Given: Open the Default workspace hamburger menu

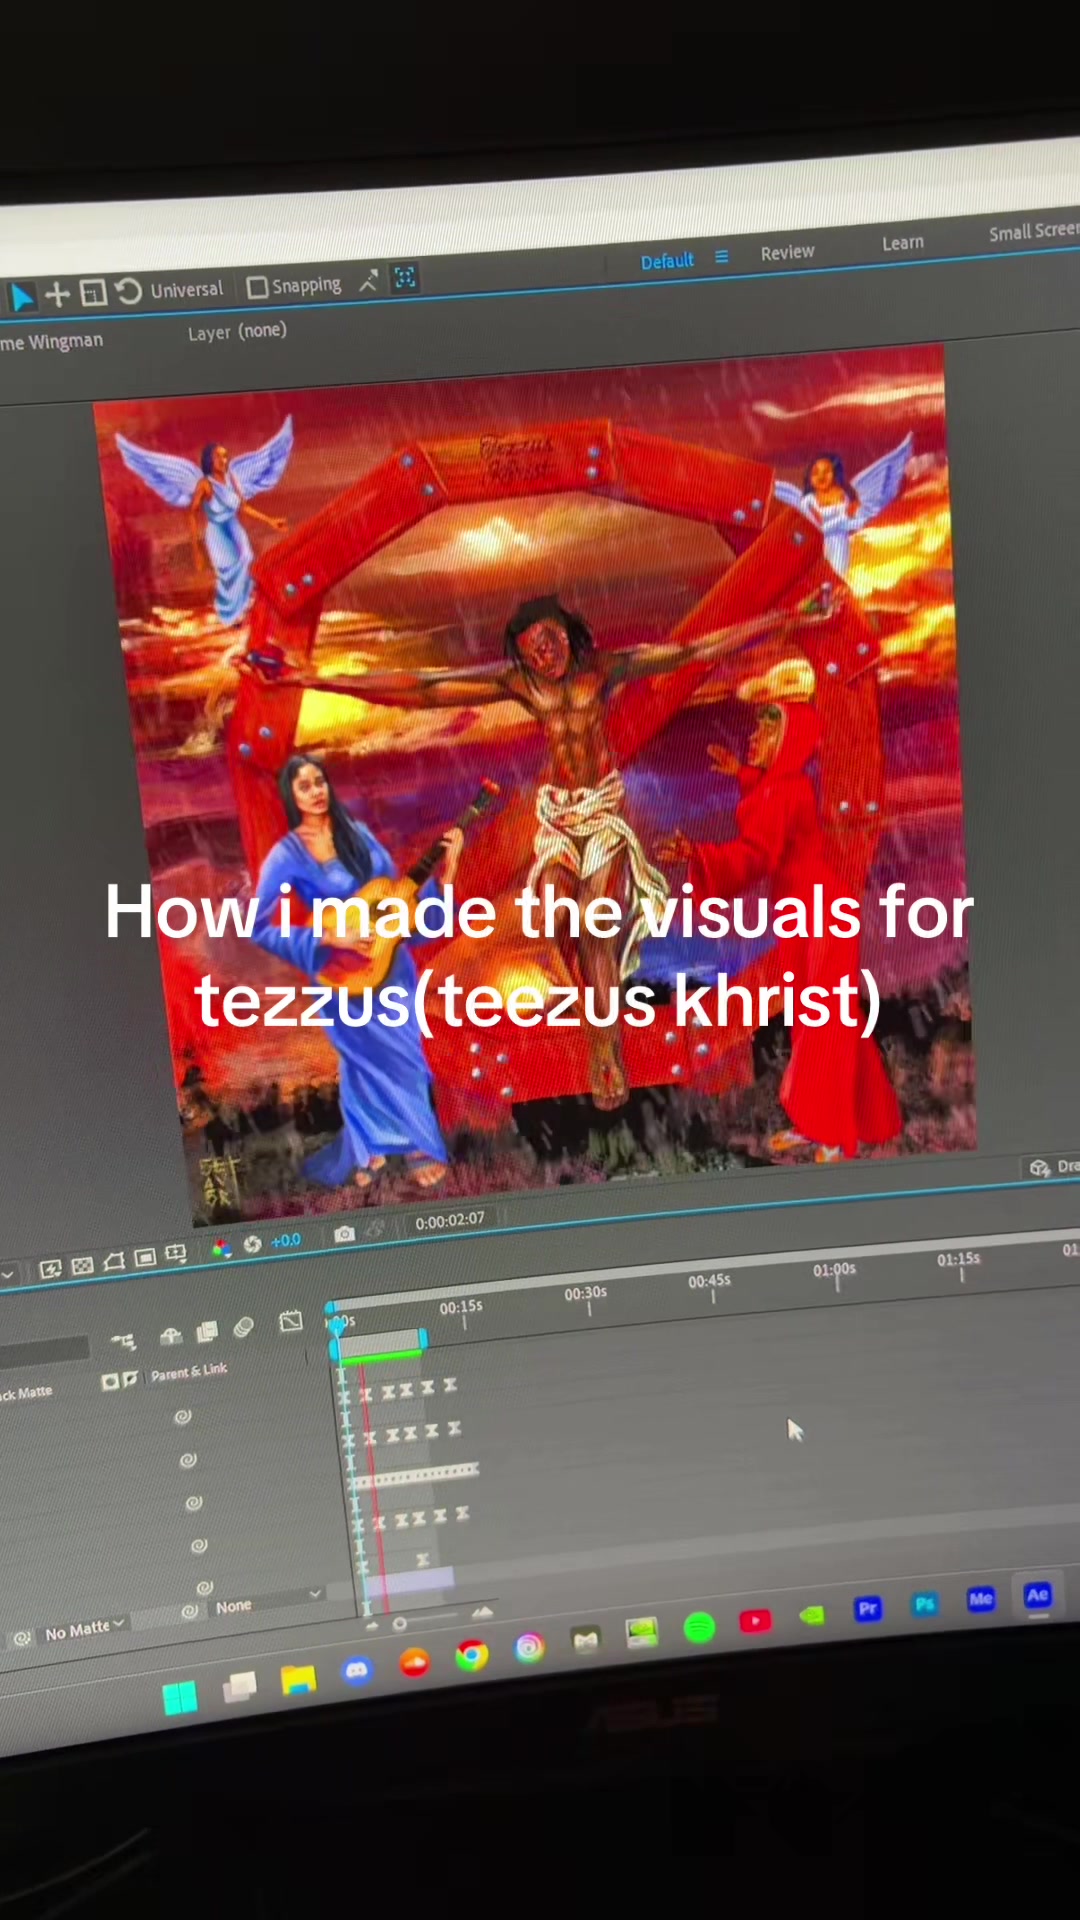Looking at the screenshot, I should click(x=721, y=257).
